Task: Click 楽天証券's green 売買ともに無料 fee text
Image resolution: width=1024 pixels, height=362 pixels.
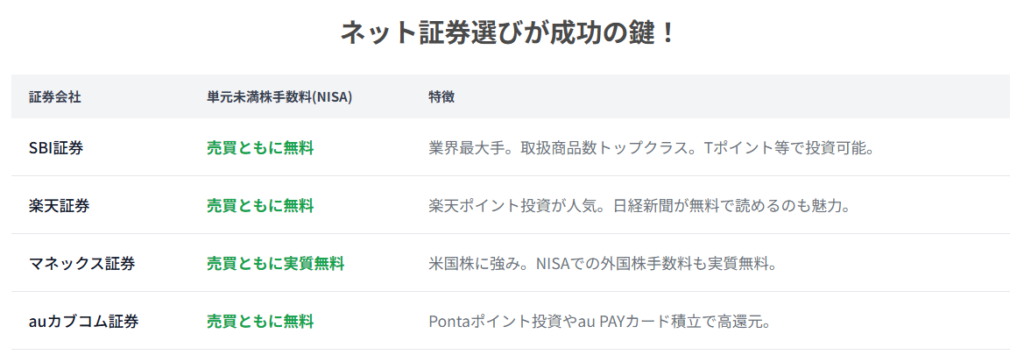Action: [260, 206]
